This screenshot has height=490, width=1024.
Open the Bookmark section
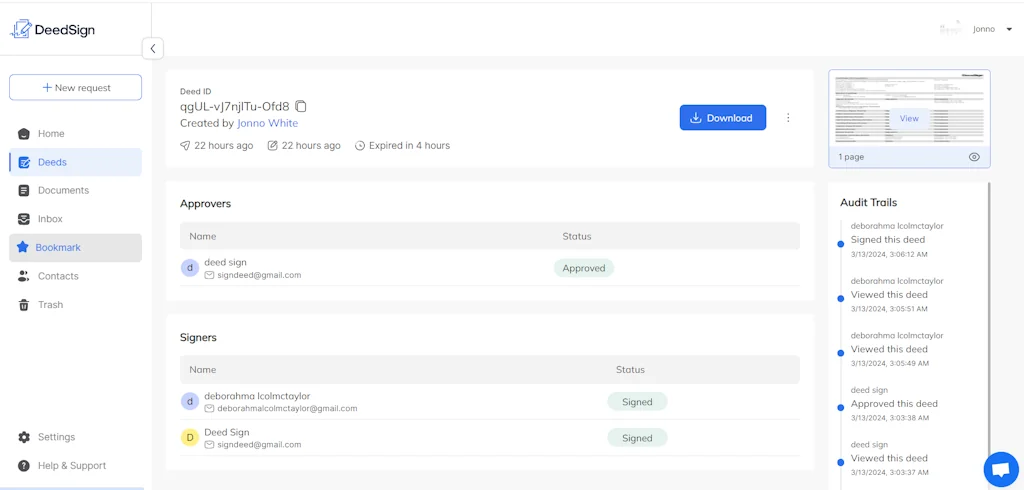pos(76,248)
